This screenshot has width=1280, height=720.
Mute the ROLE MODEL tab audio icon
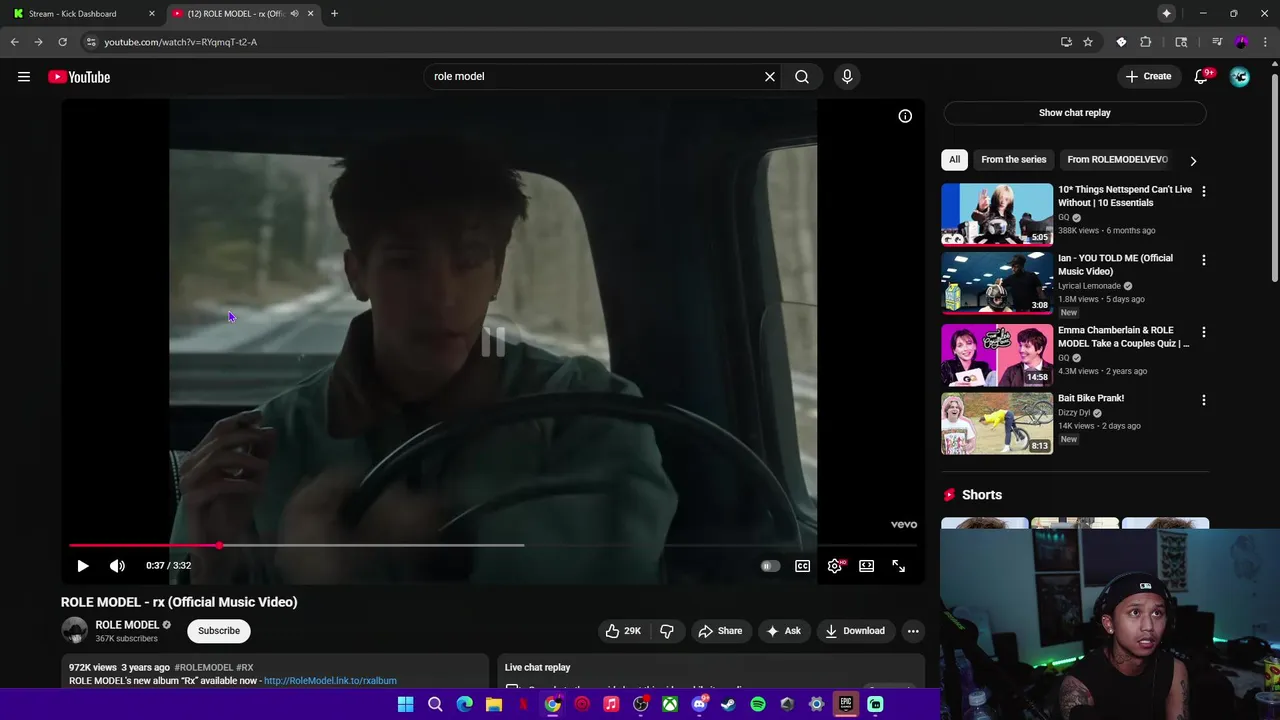(x=294, y=14)
